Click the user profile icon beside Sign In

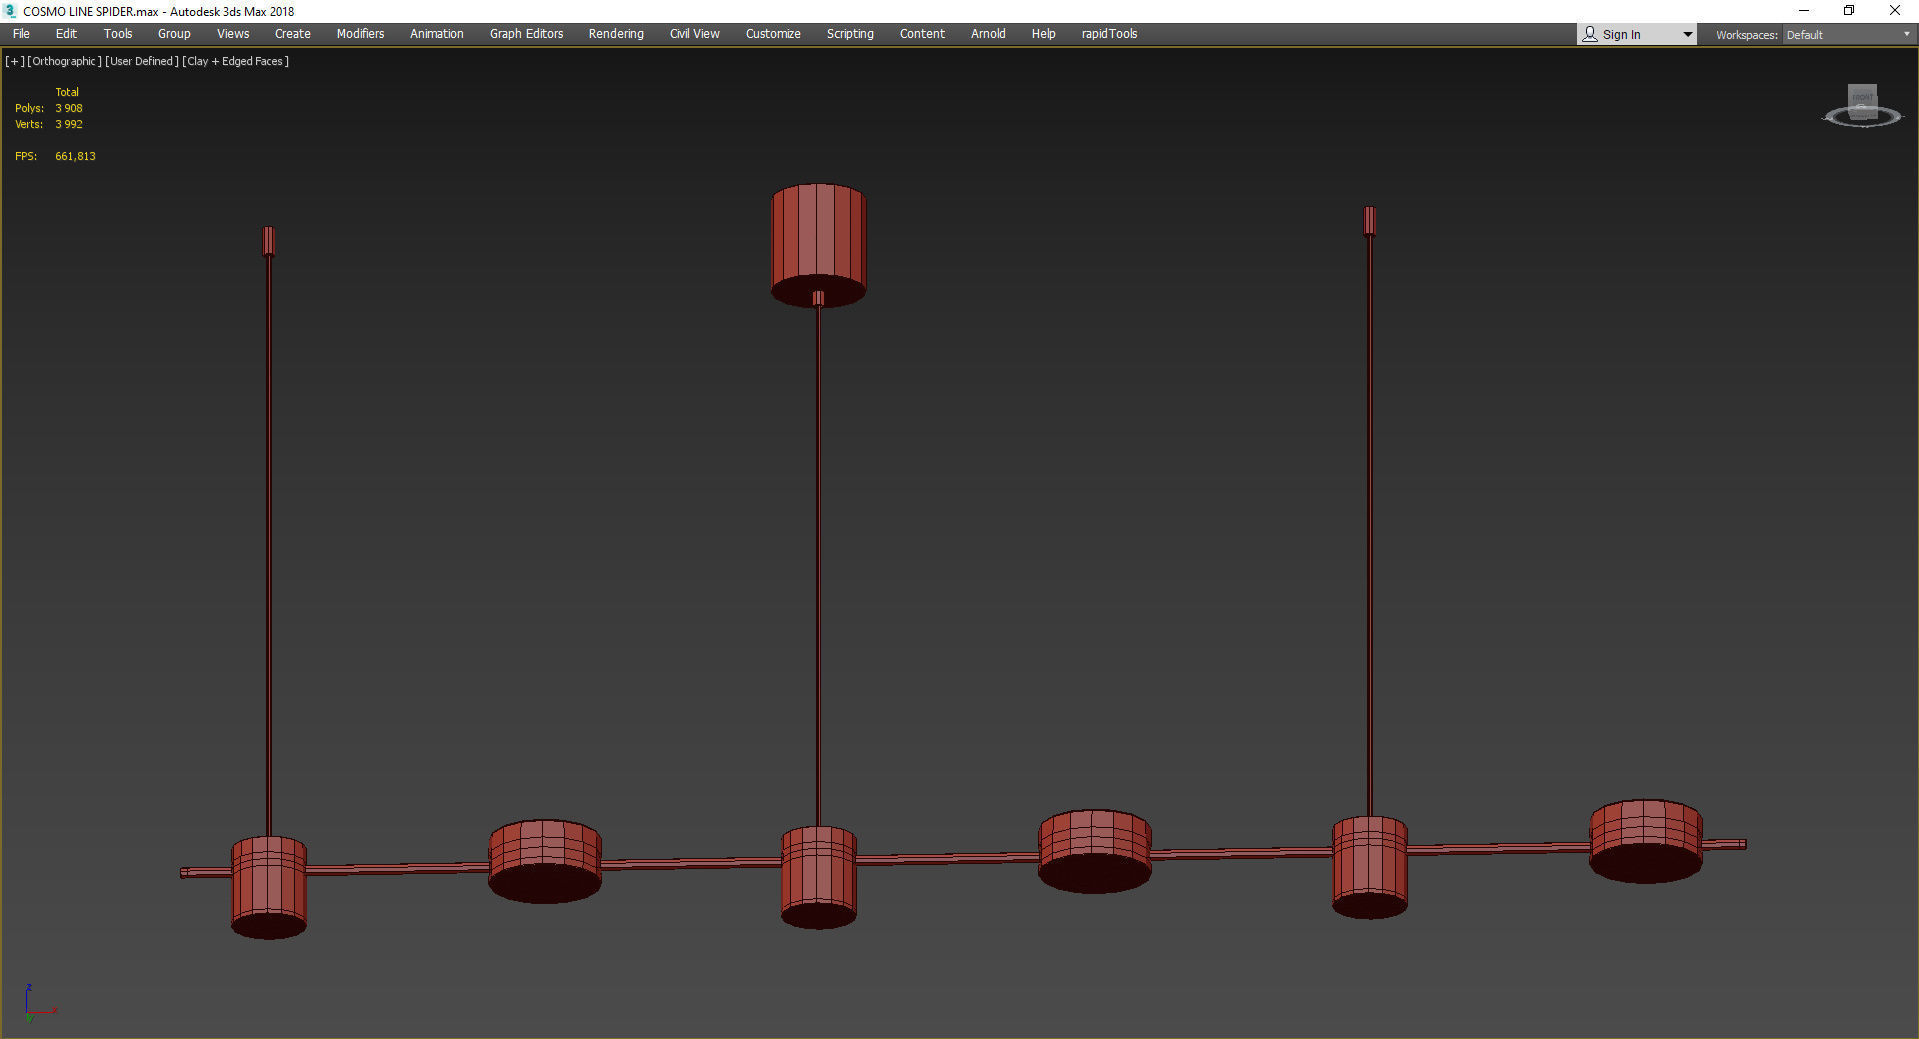point(1590,34)
